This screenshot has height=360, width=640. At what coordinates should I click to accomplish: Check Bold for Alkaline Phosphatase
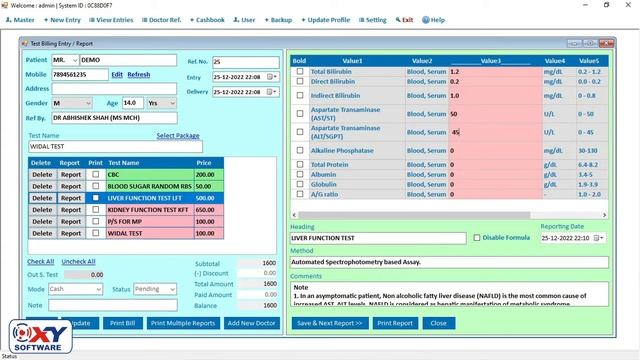tap(300, 150)
